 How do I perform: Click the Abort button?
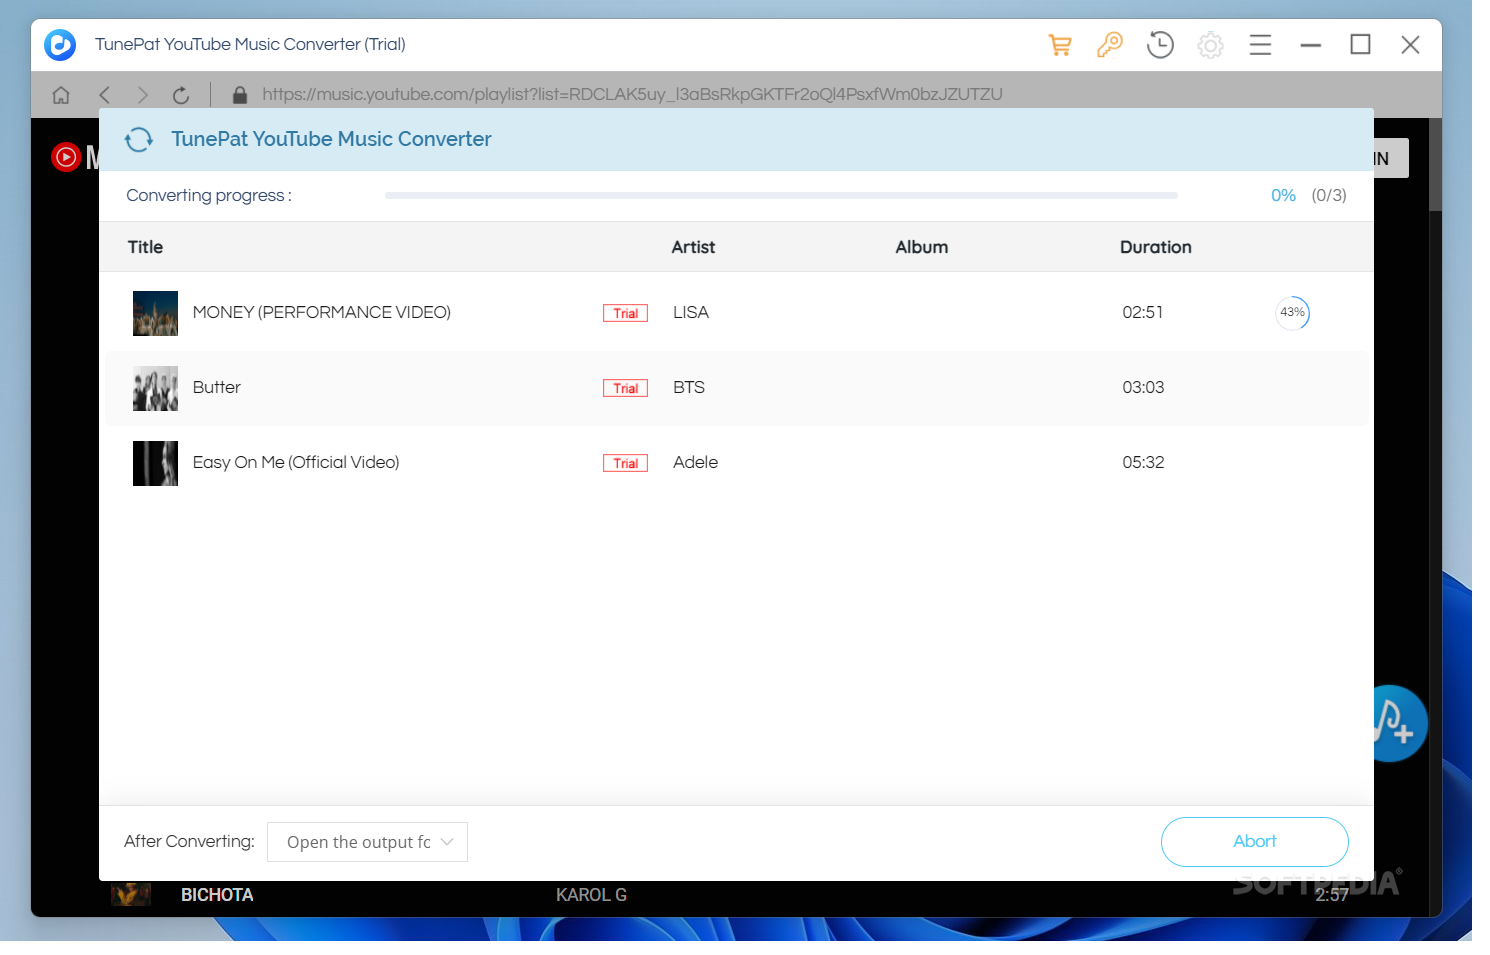(x=1254, y=842)
